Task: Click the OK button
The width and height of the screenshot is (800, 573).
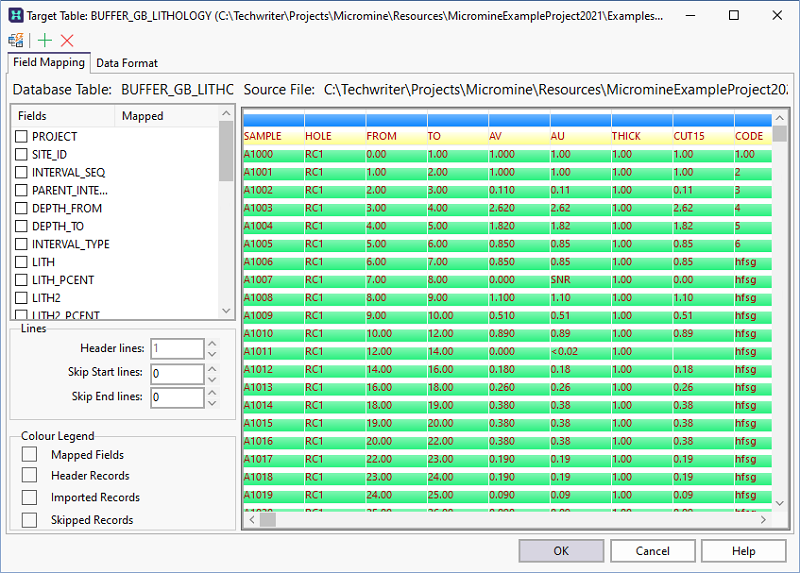Action: coord(561,551)
